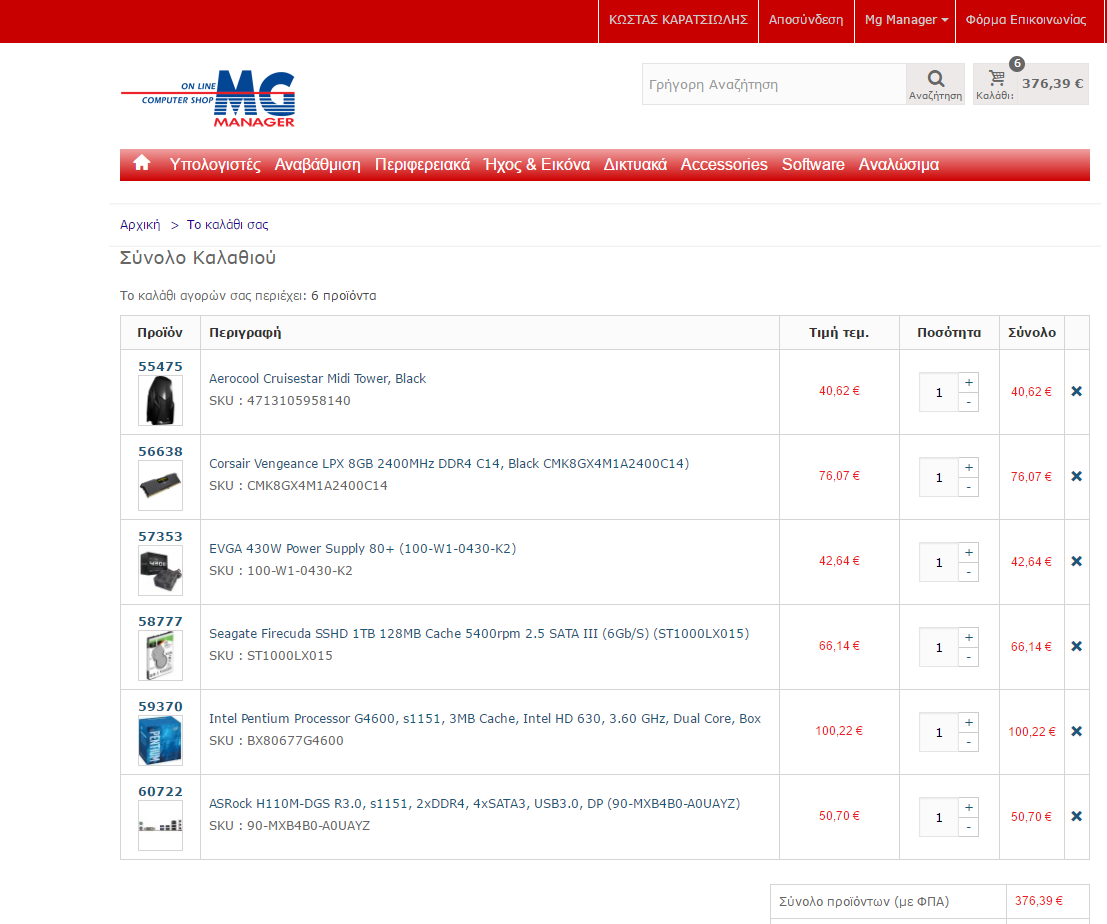Remove Aerocool Cruisestar from the cart

(x=1077, y=391)
